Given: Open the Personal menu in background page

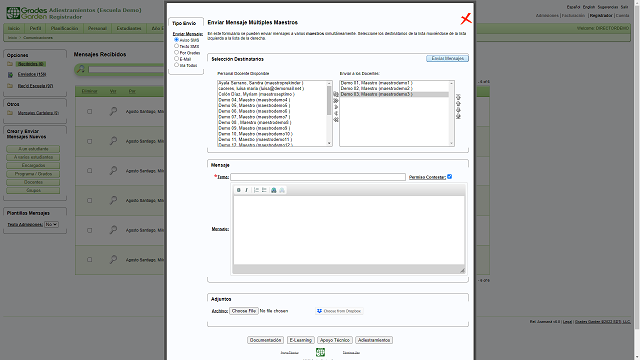Looking at the screenshot, I should (97, 28).
